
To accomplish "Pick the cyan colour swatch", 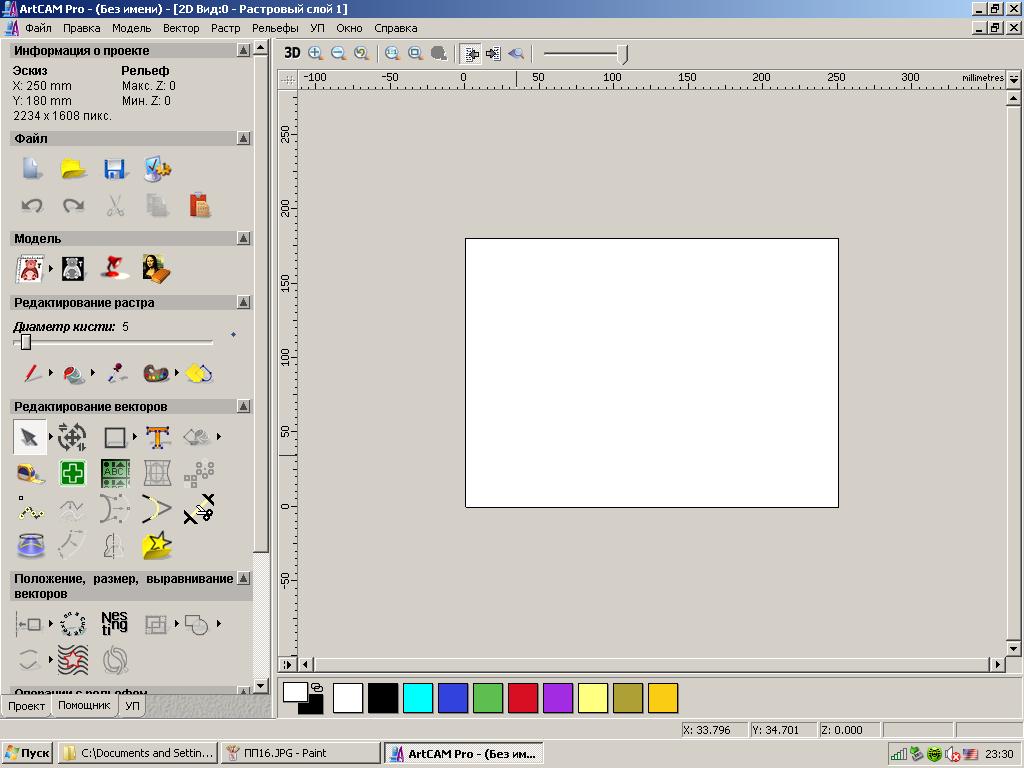I will [x=418, y=697].
